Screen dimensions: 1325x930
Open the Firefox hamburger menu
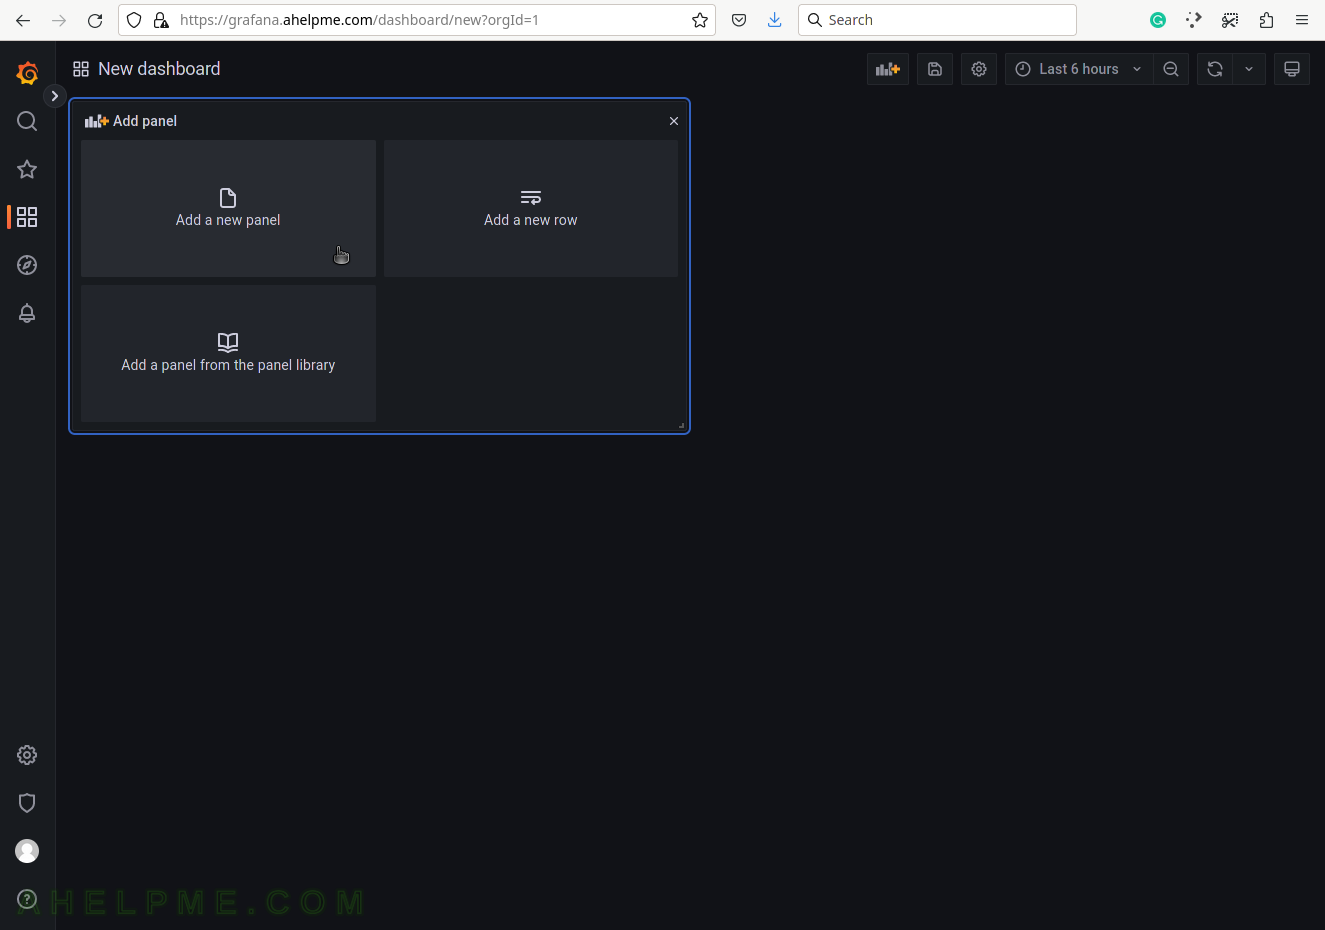tap(1302, 20)
